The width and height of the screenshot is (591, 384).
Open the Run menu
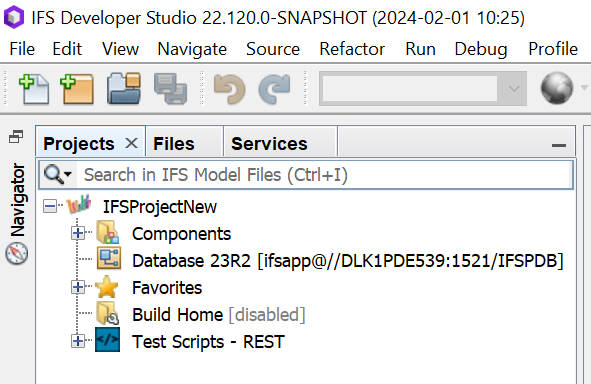pyautogui.click(x=421, y=49)
